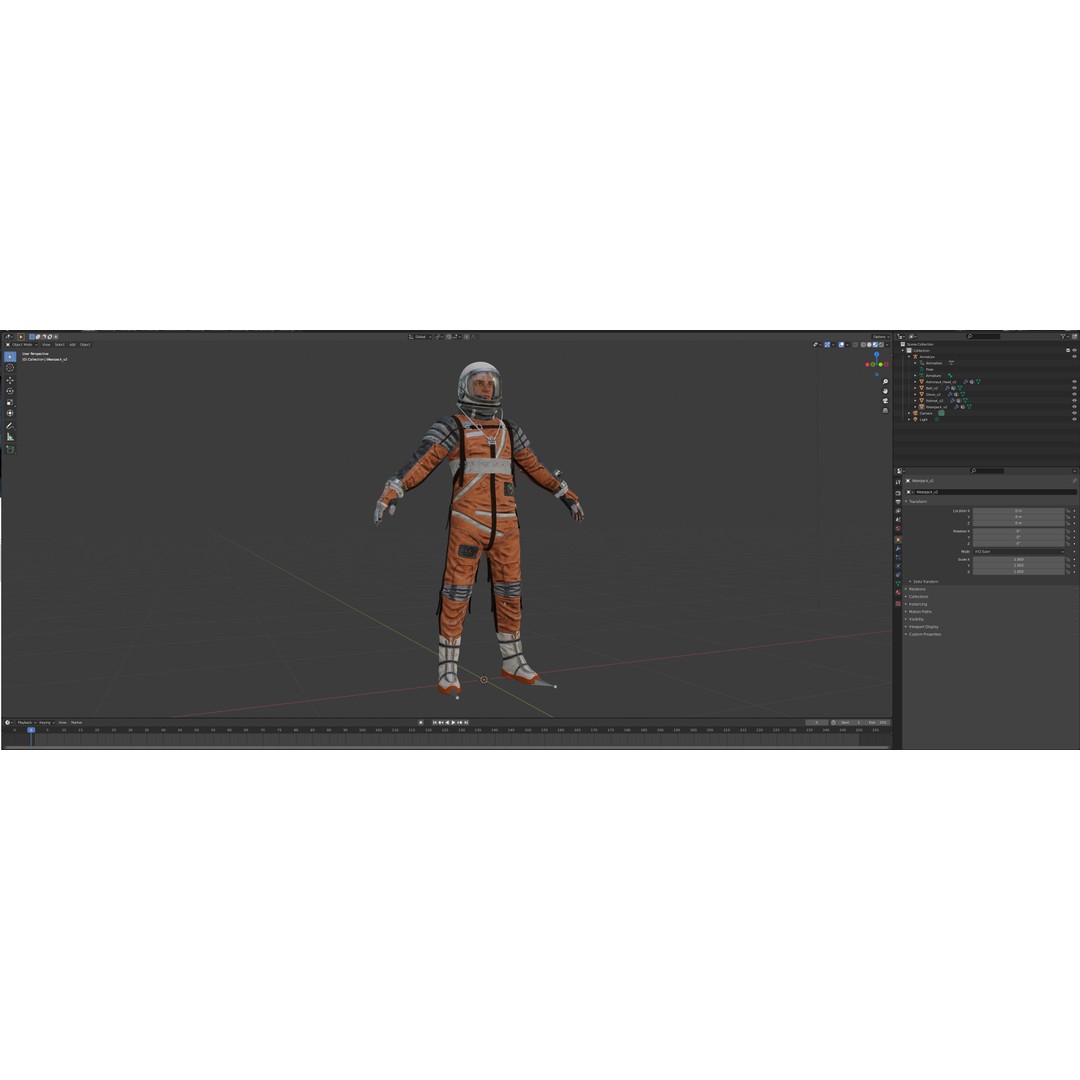Open the Output properties tab
The height and width of the screenshot is (1080, 1080).
pos(898,502)
